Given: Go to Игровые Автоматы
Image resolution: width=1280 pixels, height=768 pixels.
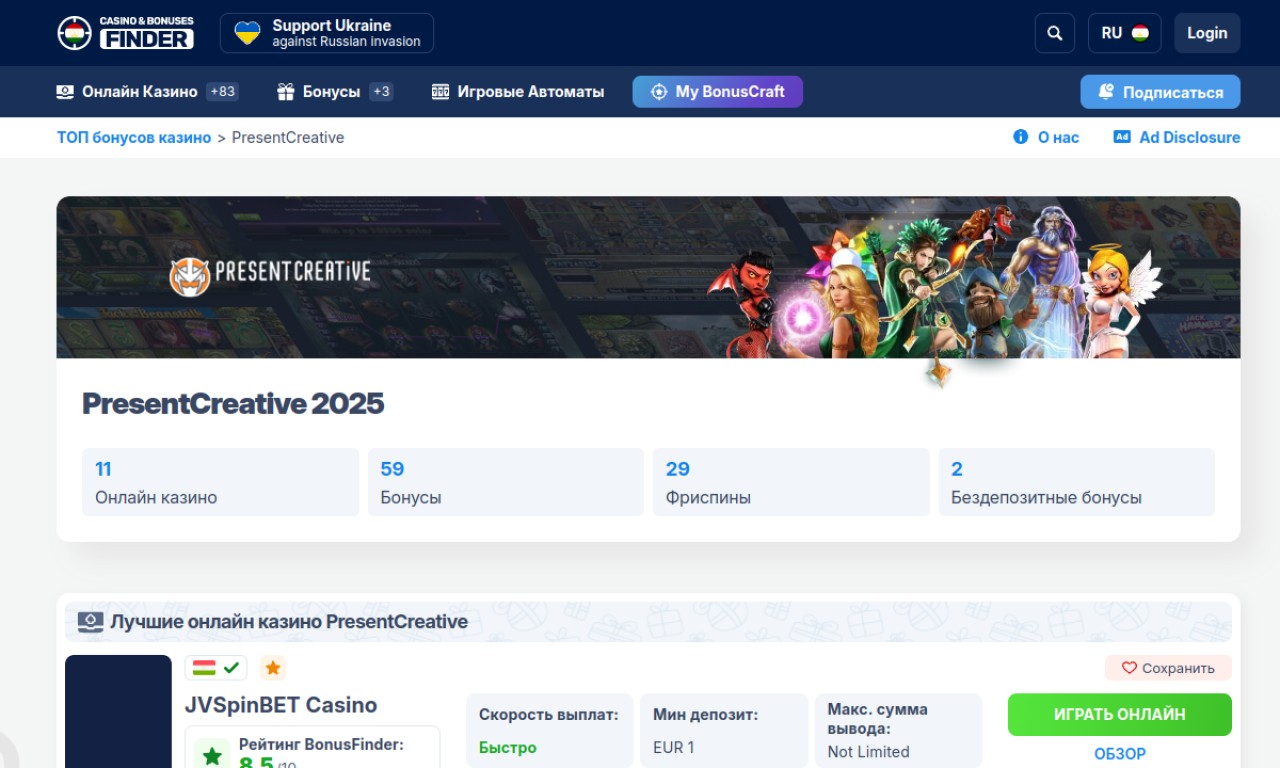Looking at the screenshot, I should [518, 92].
